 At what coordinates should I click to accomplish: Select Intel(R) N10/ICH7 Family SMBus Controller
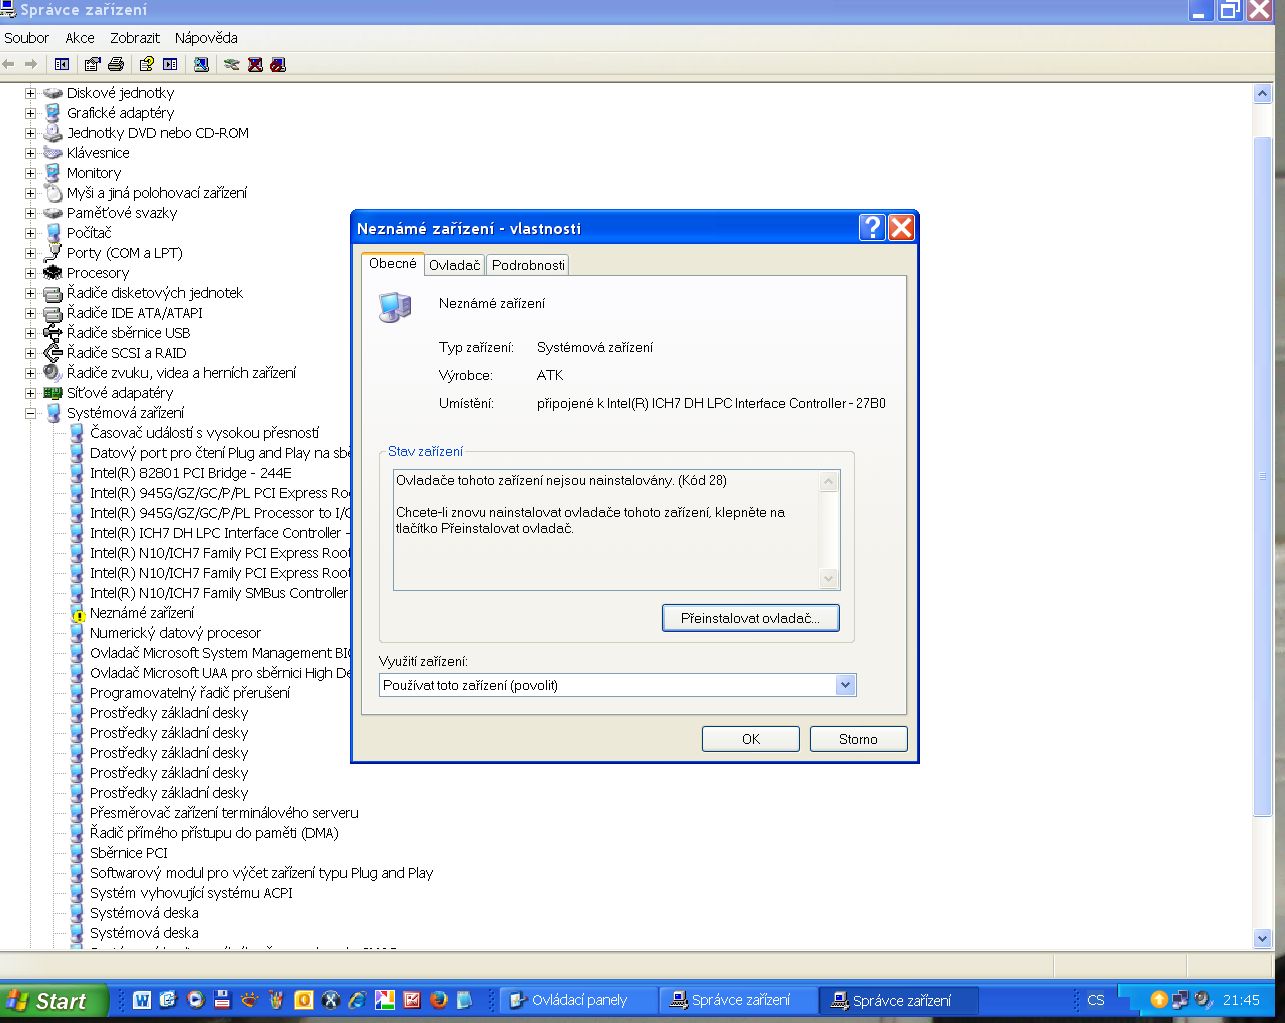coord(219,593)
